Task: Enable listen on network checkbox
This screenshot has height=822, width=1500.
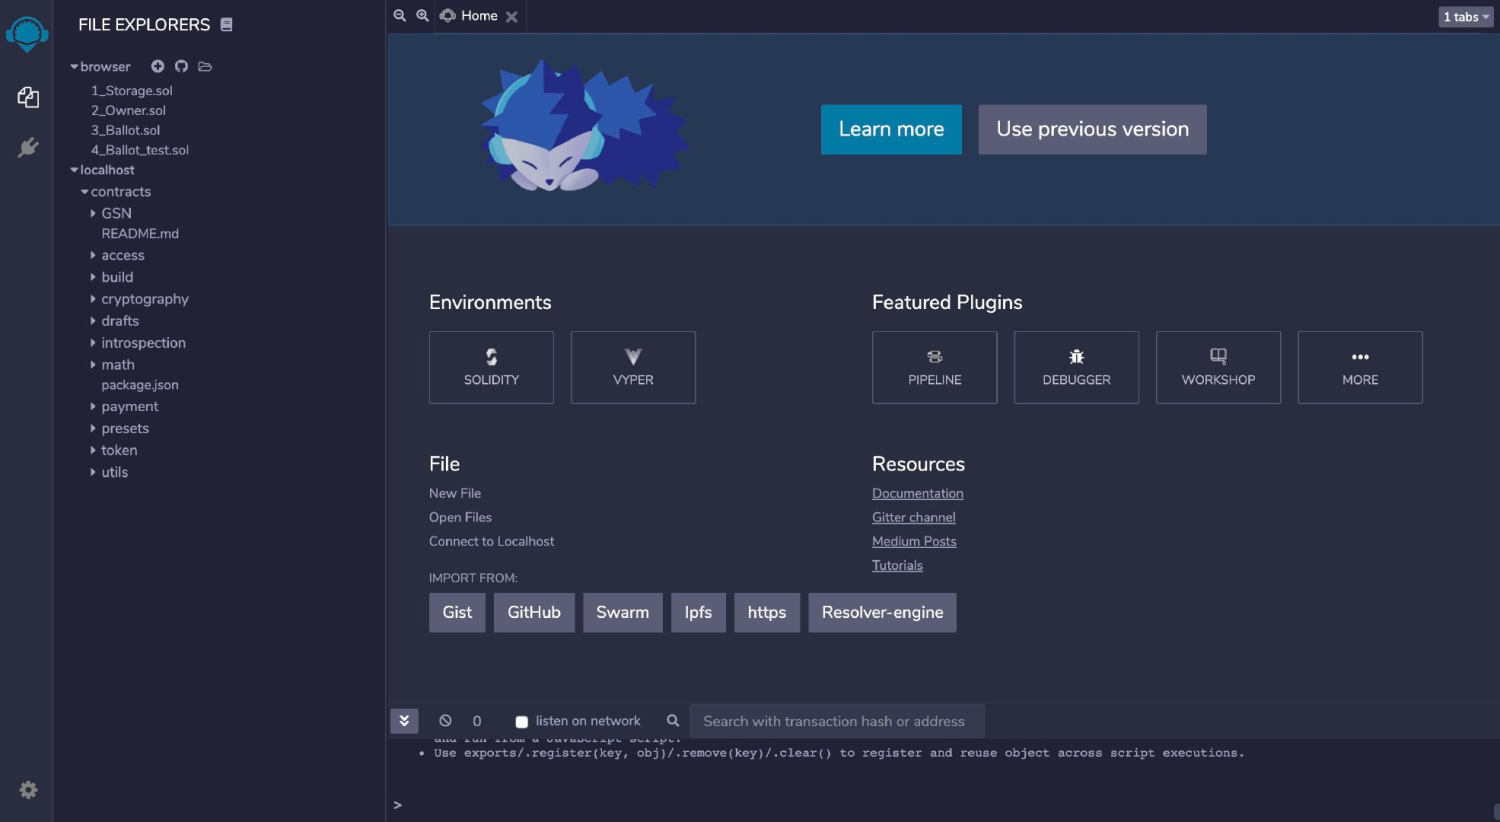Action: point(521,722)
